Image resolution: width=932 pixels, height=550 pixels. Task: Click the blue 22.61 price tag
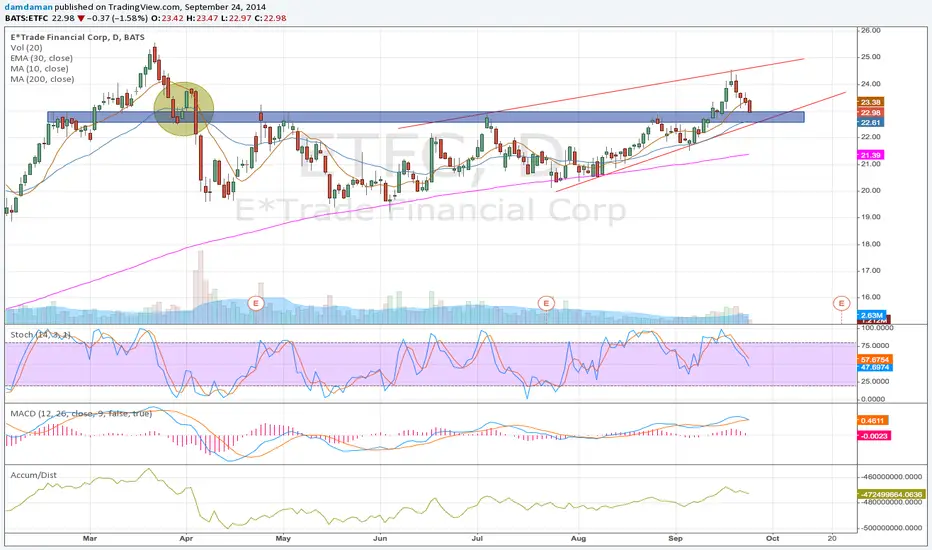[x=870, y=122]
